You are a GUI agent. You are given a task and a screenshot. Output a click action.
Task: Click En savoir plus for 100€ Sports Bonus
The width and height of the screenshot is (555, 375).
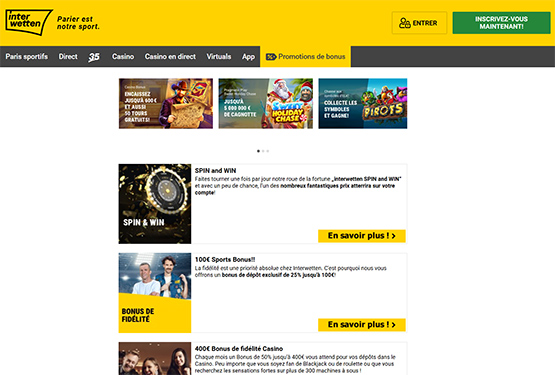[x=362, y=325]
